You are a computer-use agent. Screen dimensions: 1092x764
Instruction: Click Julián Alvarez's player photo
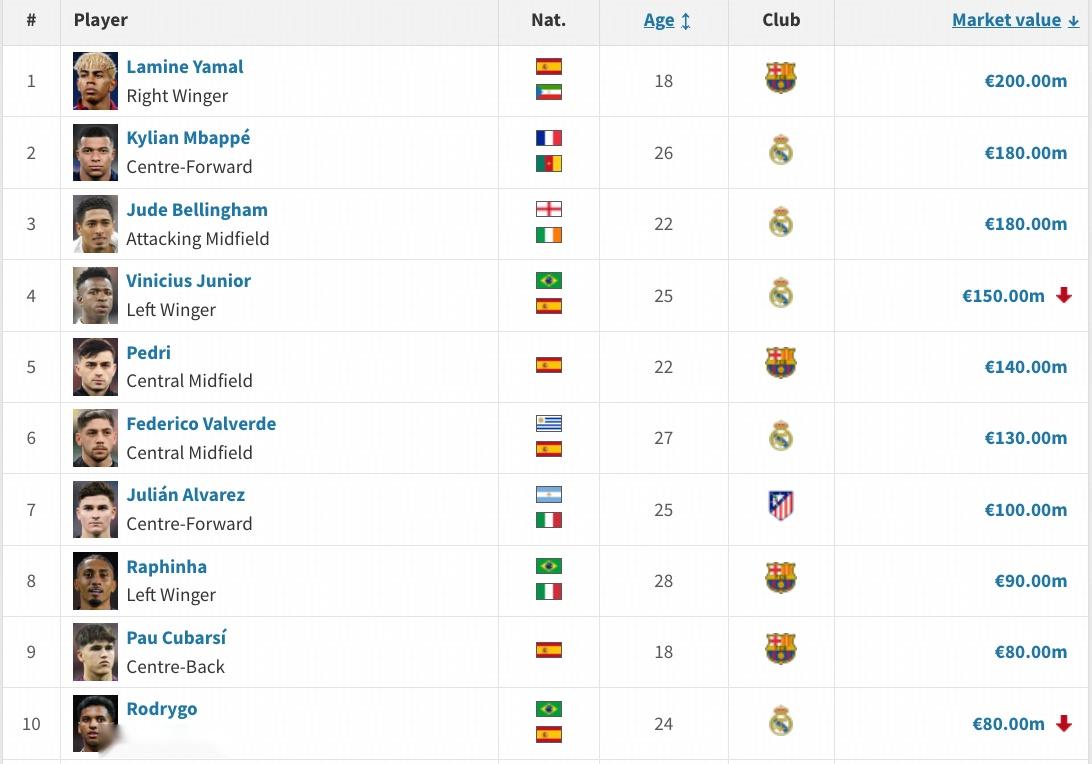[x=96, y=509]
